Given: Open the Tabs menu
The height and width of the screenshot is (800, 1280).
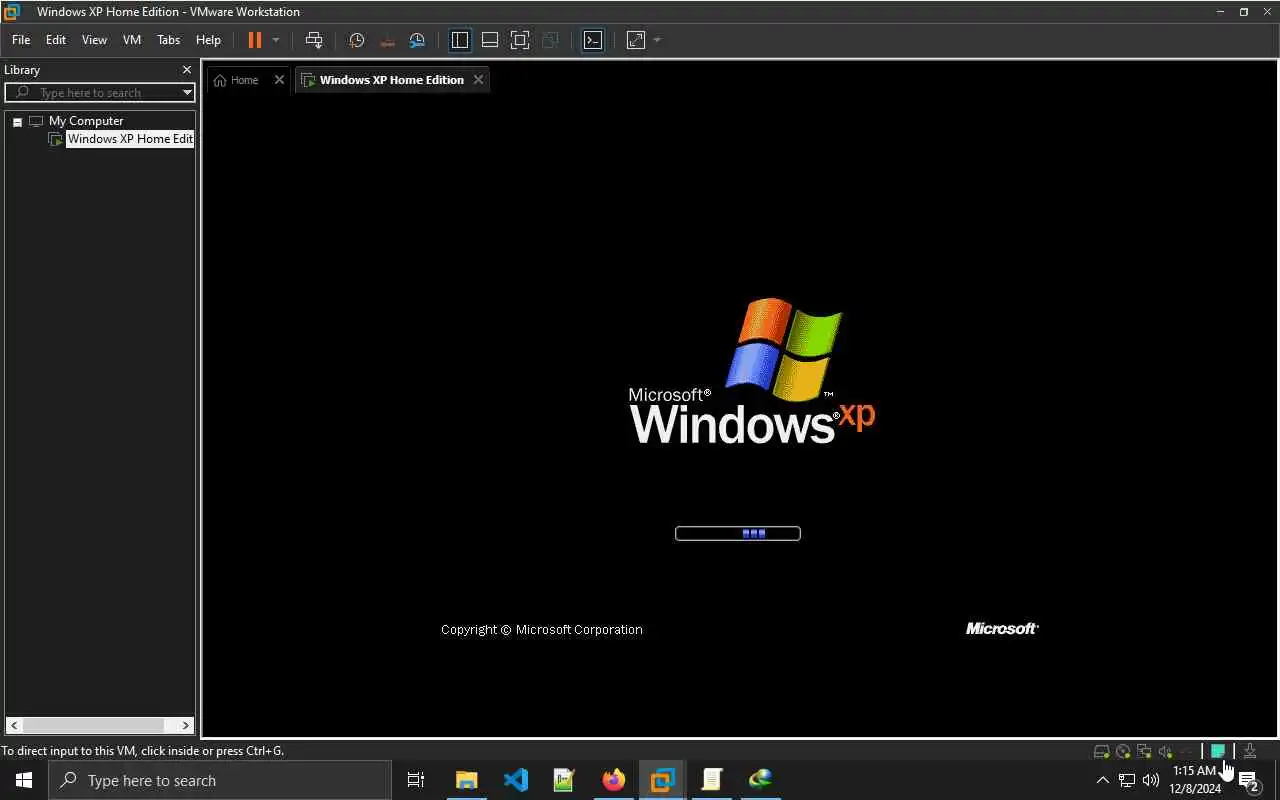Looking at the screenshot, I should [169, 40].
